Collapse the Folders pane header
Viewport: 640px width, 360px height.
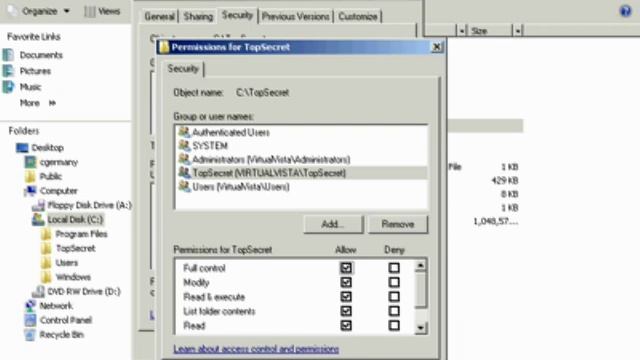[24, 131]
